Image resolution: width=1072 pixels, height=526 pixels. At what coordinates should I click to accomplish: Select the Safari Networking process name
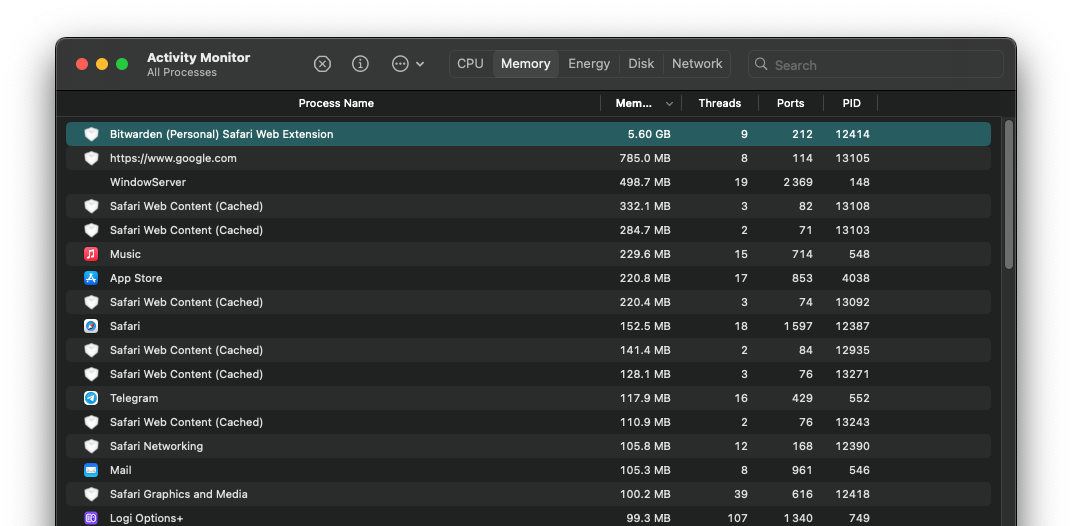tap(157, 446)
